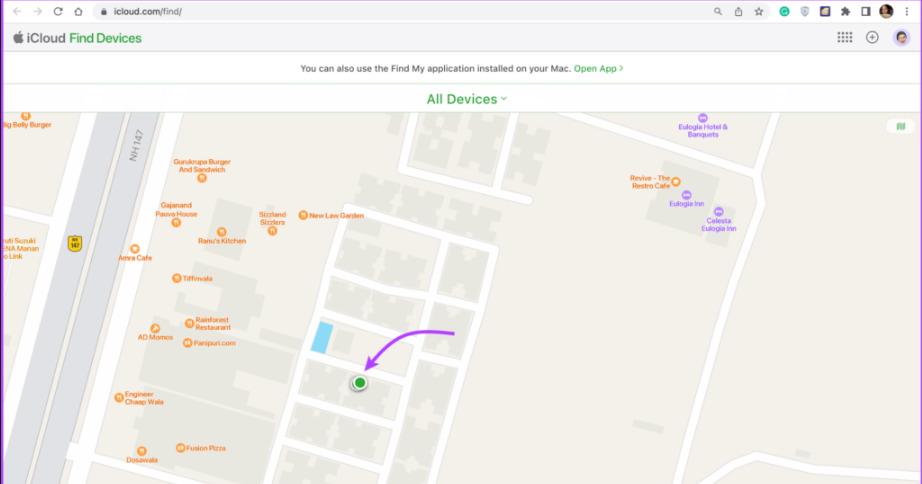Open Chrome three-dot menu
The image size is (922, 484).
point(907,11)
